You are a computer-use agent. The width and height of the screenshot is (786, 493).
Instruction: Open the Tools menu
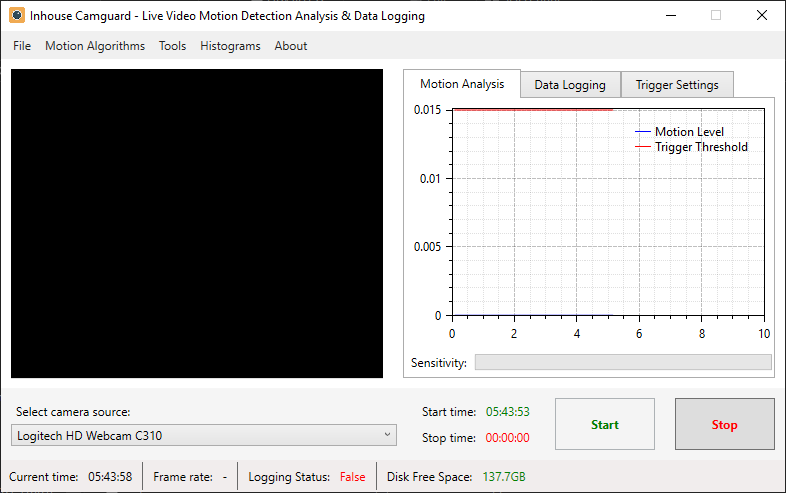tap(172, 46)
